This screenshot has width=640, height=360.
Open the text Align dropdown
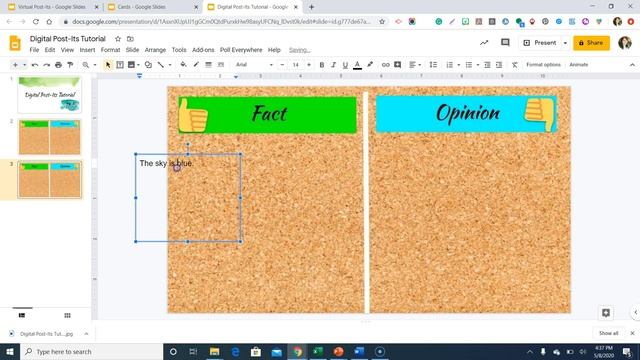click(415, 65)
